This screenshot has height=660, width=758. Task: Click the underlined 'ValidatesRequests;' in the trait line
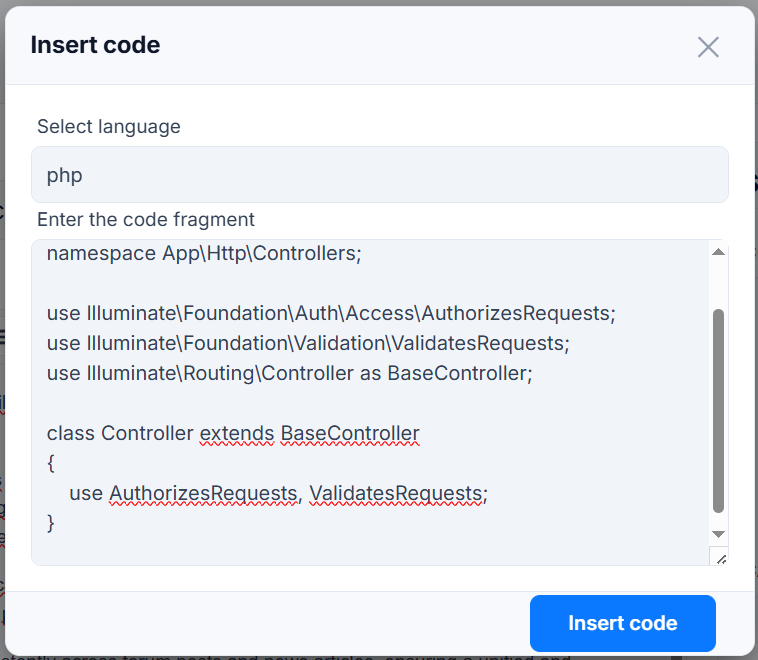[398, 493]
